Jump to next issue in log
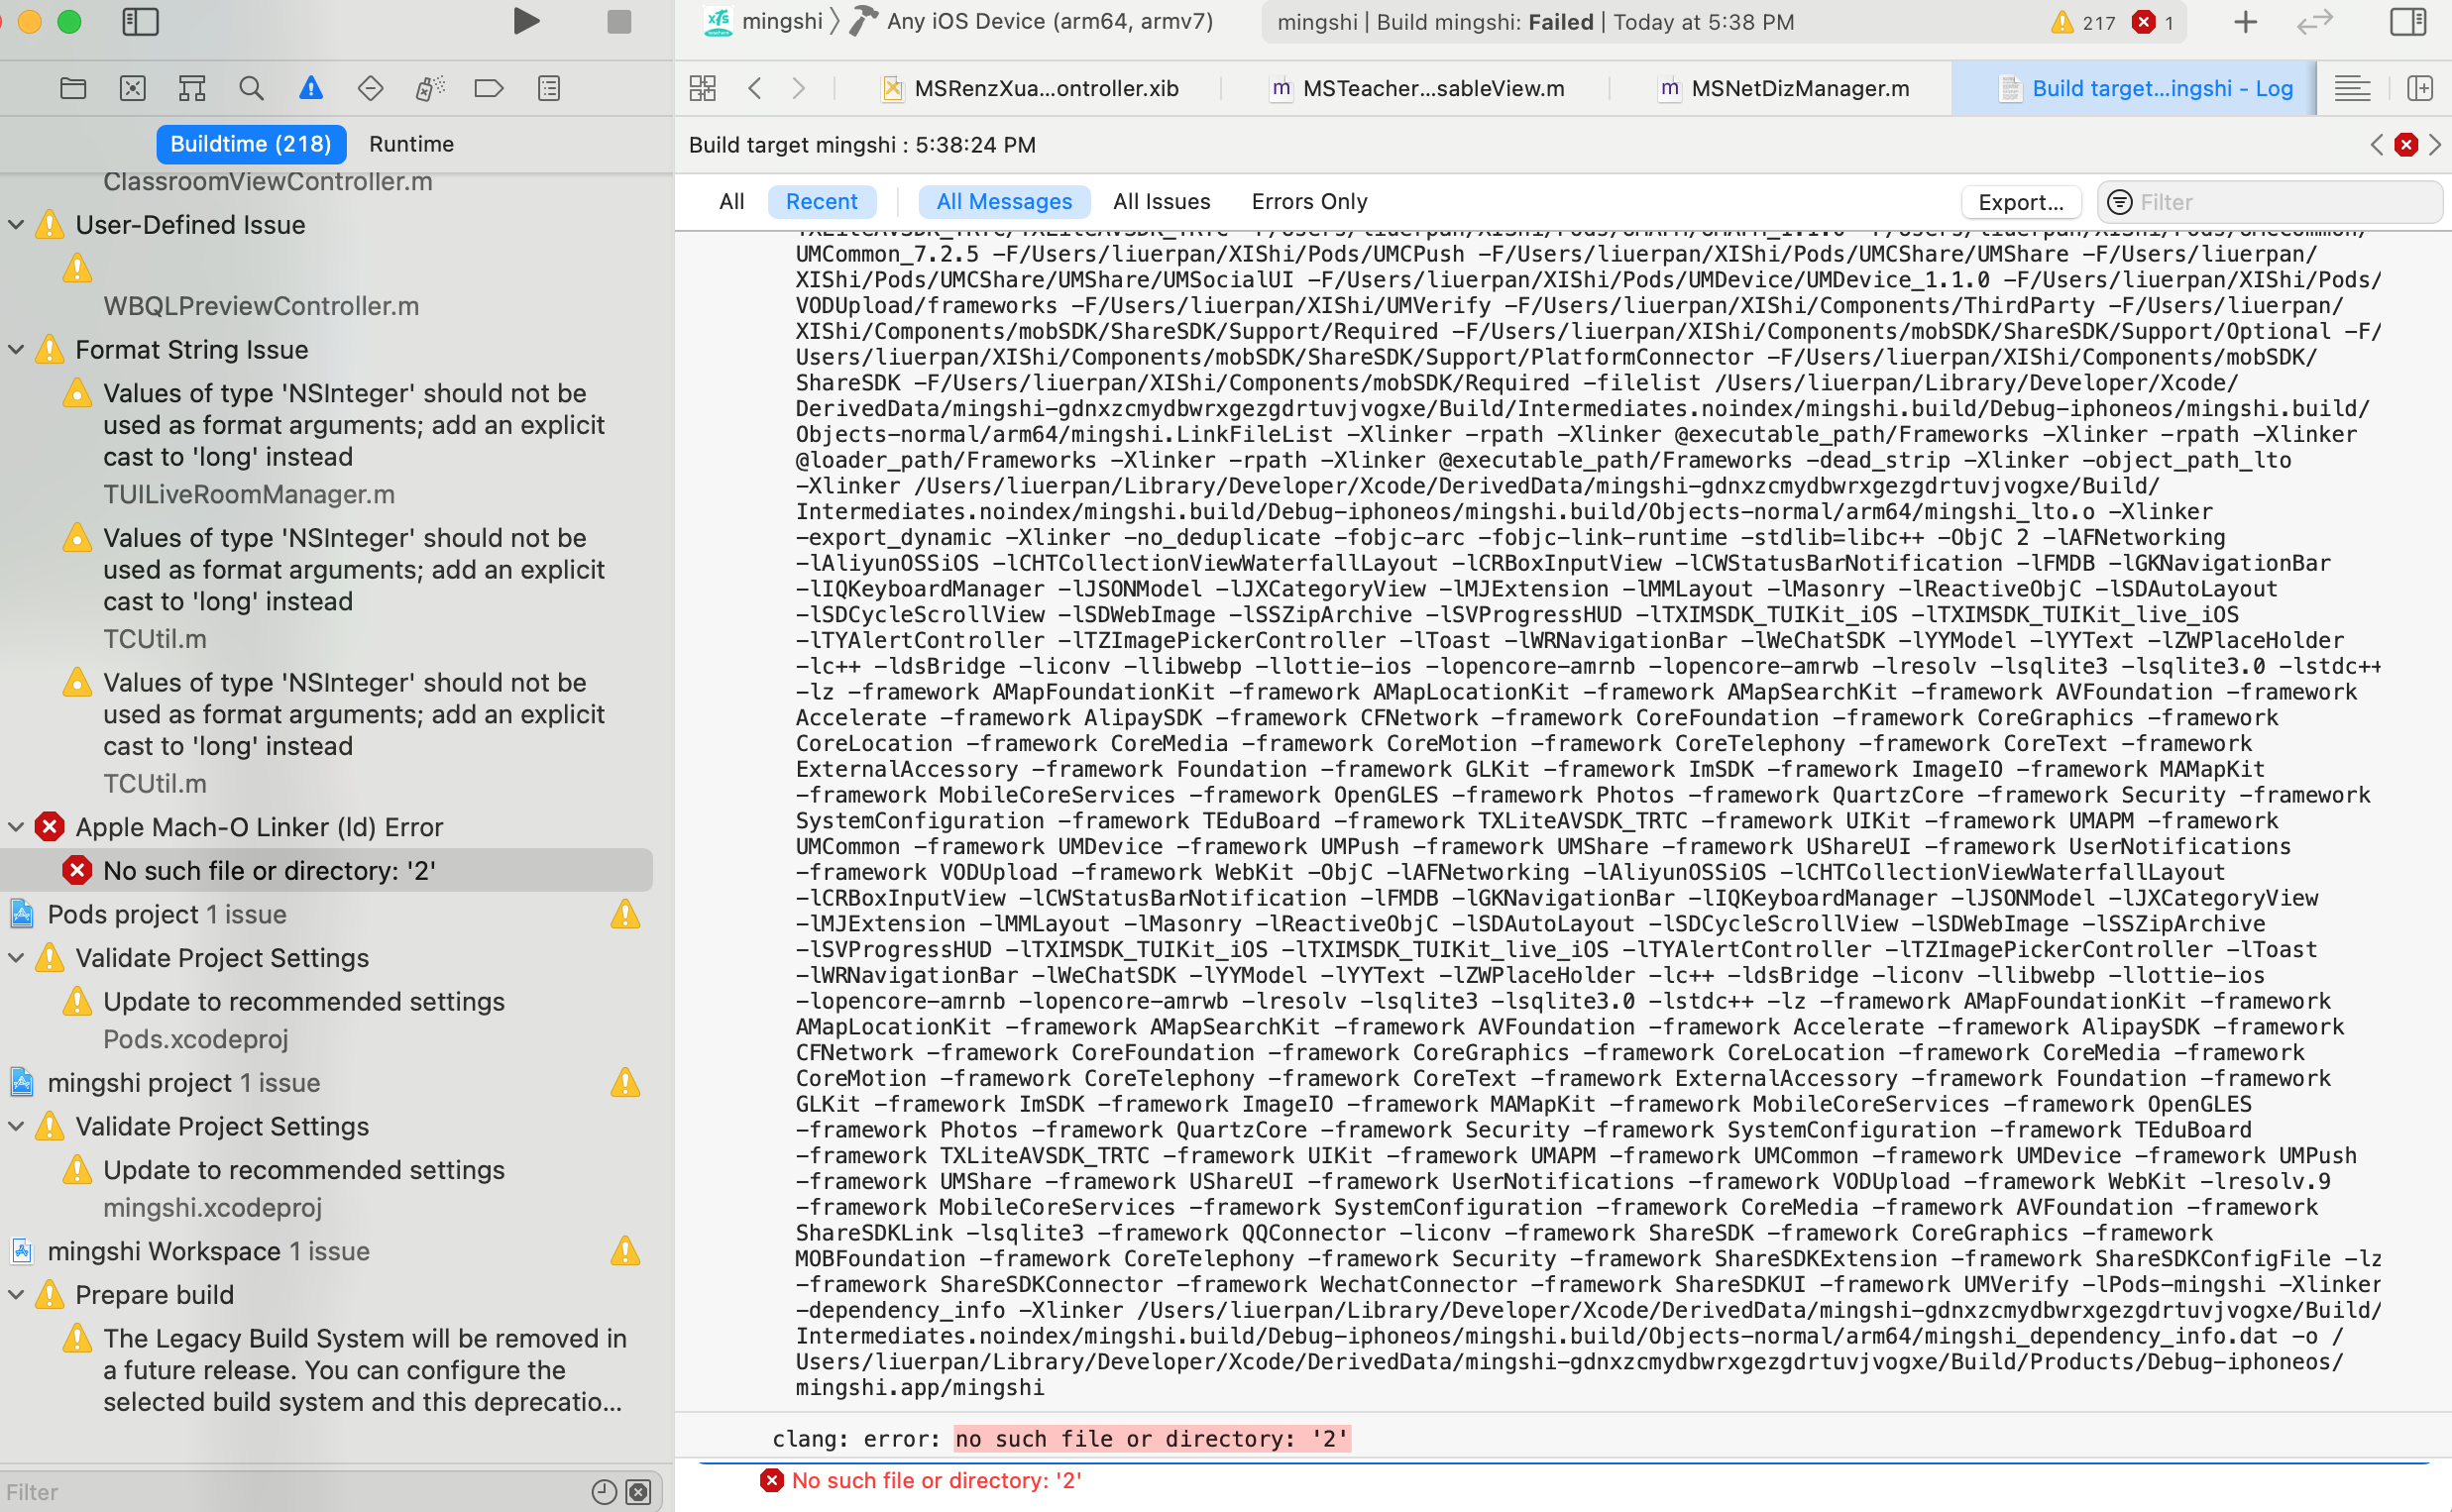Image resolution: width=2452 pixels, height=1512 pixels. click(2435, 145)
